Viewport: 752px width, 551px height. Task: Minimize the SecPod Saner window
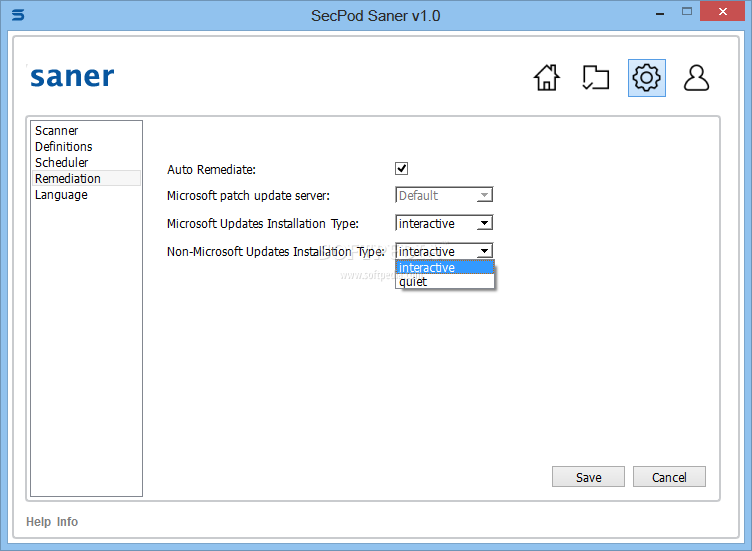click(x=660, y=13)
